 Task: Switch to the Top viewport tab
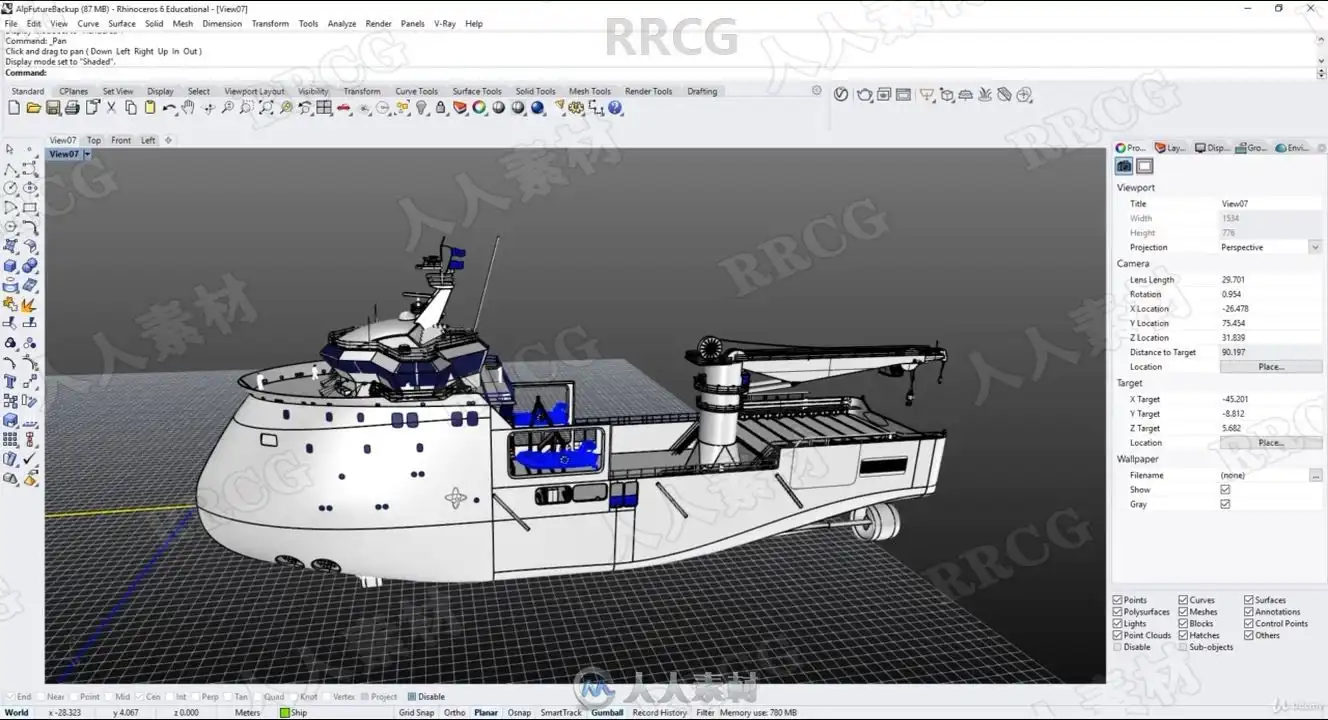pos(94,141)
